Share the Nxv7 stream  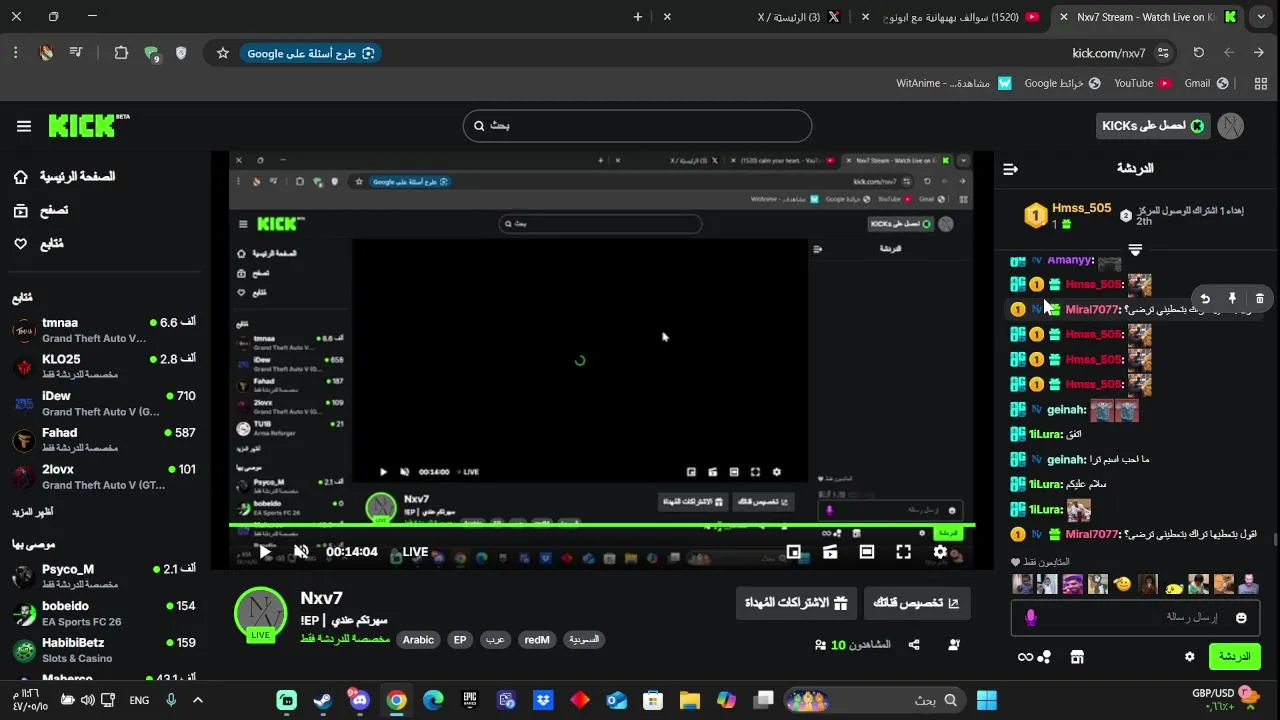[914, 645]
